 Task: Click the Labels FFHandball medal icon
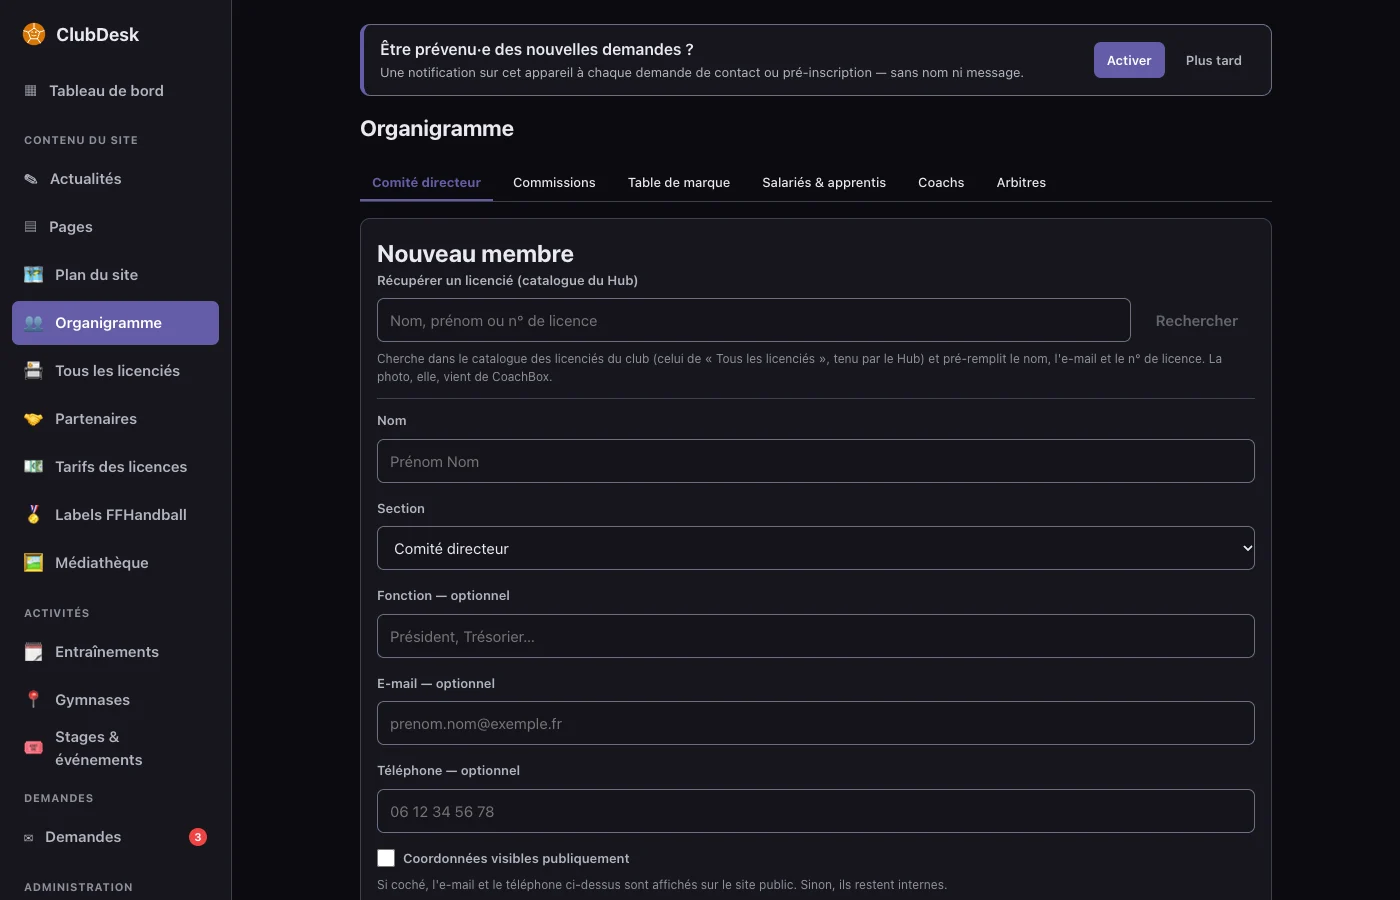(33, 515)
